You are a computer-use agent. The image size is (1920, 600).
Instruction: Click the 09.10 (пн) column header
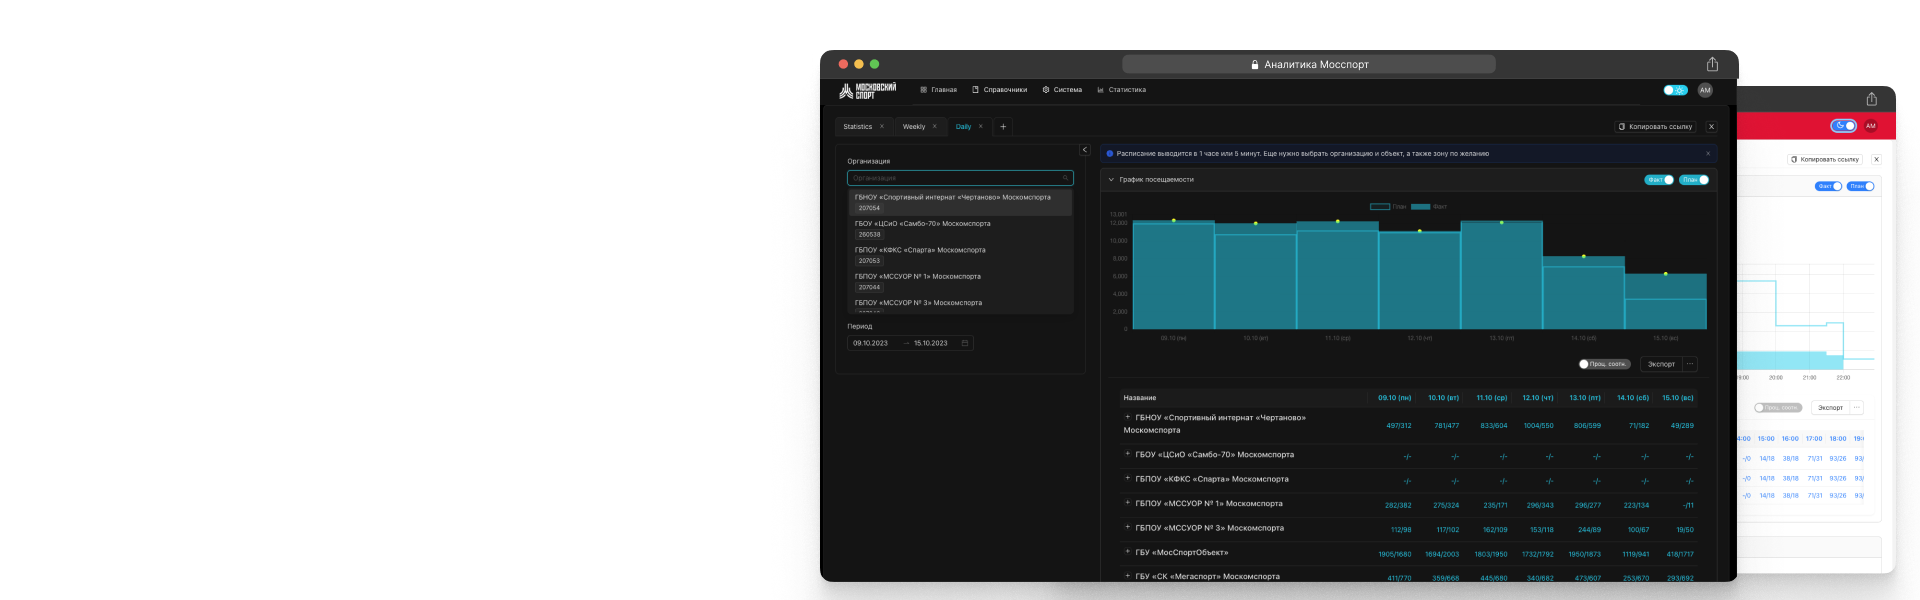[x=1394, y=398]
